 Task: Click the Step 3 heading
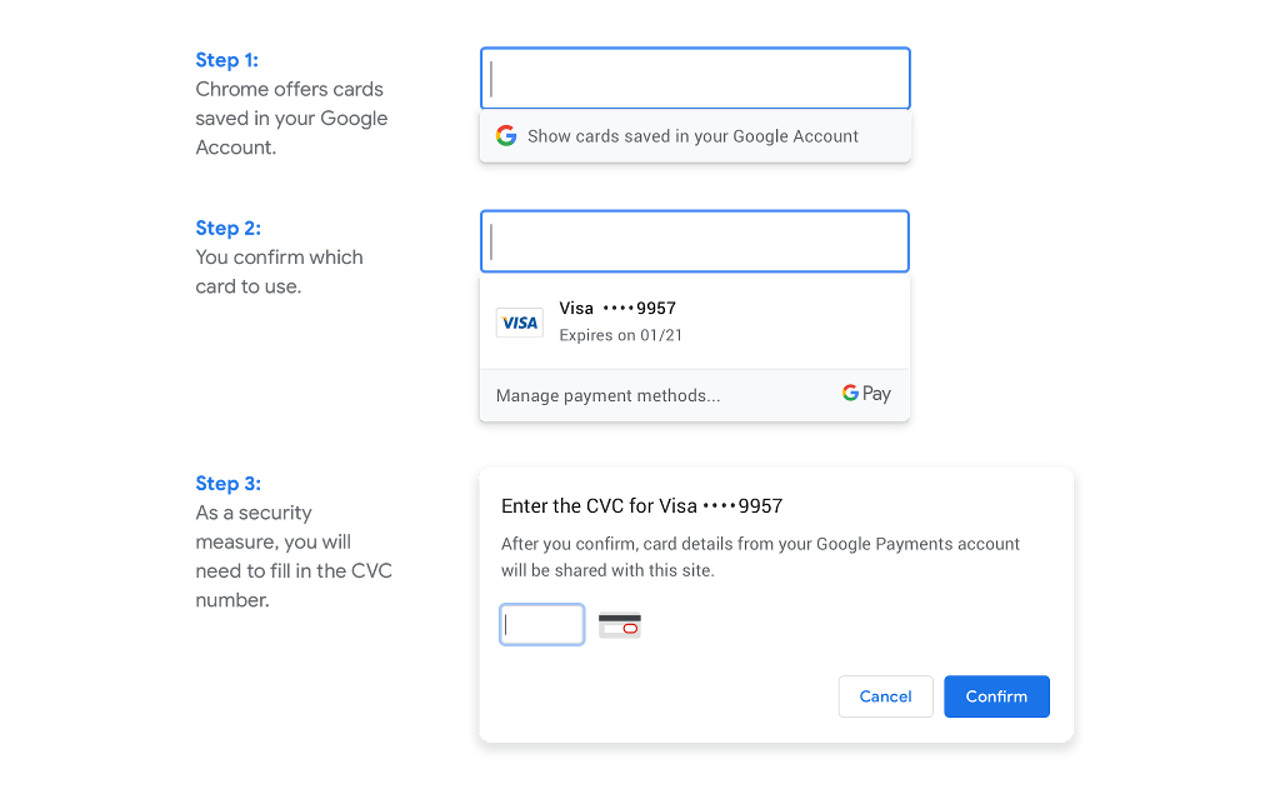click(228, 484)
